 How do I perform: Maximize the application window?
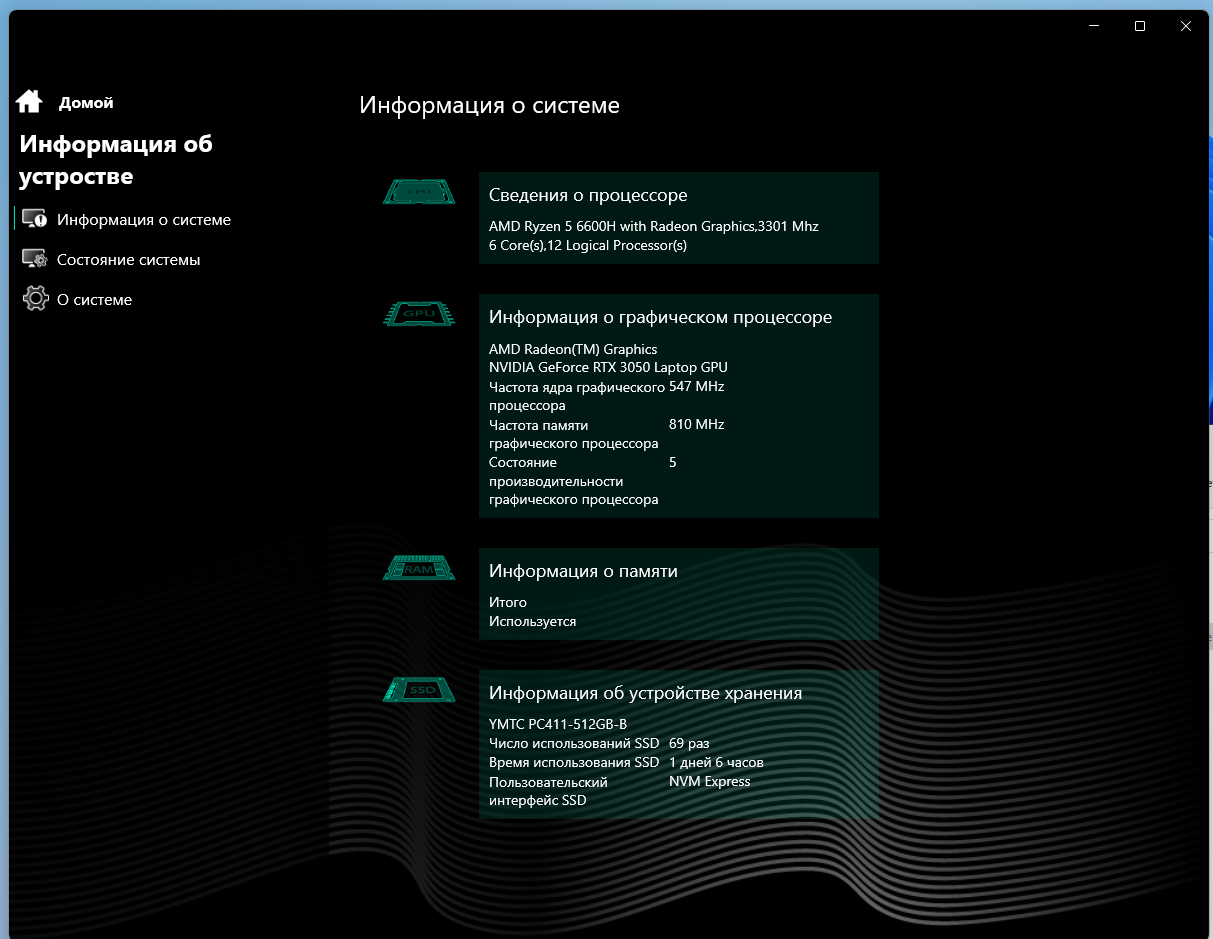1140,27
